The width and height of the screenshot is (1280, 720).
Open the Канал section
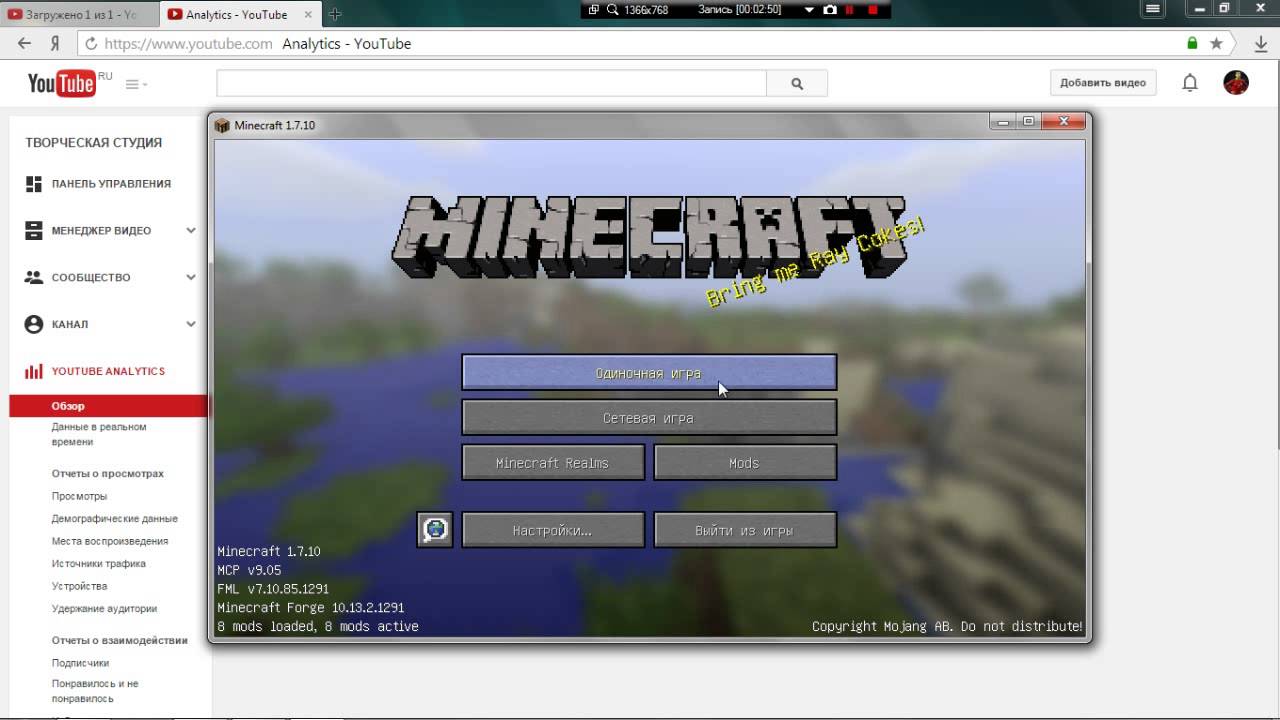[x=70, y=325]
